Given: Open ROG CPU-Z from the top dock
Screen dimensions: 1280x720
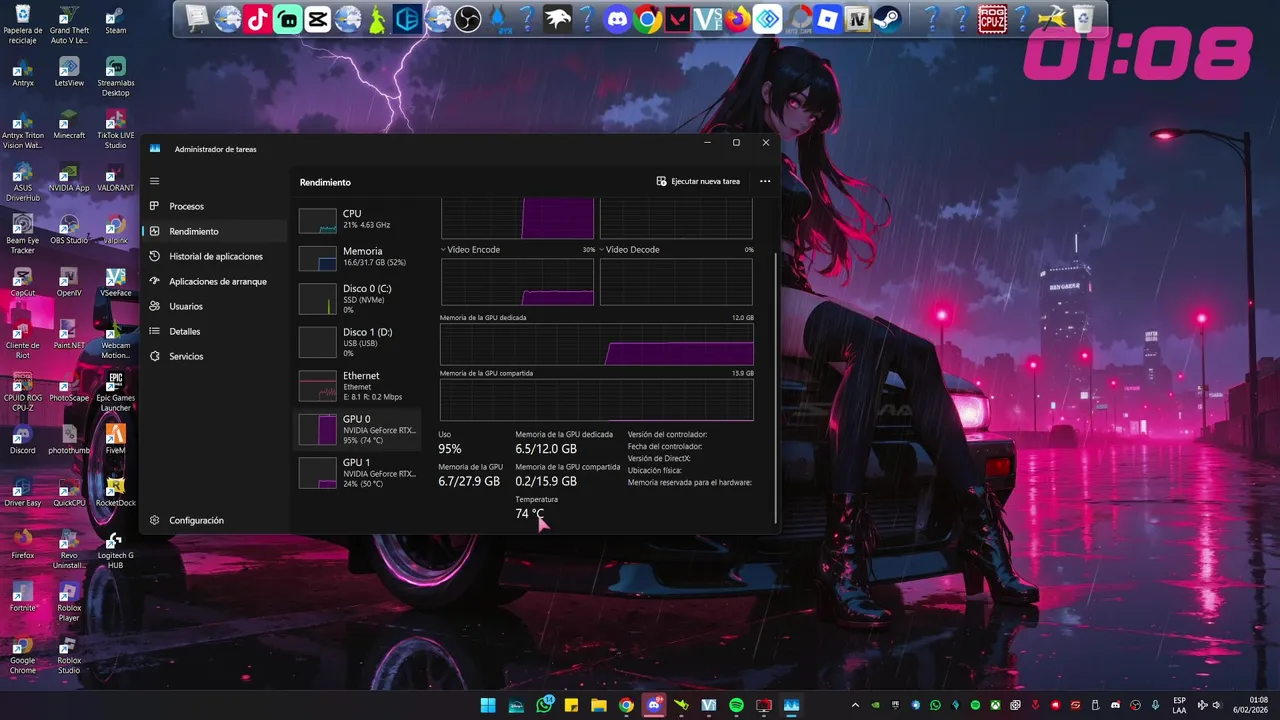Looking at the screenshot, I should click(992, 19).
